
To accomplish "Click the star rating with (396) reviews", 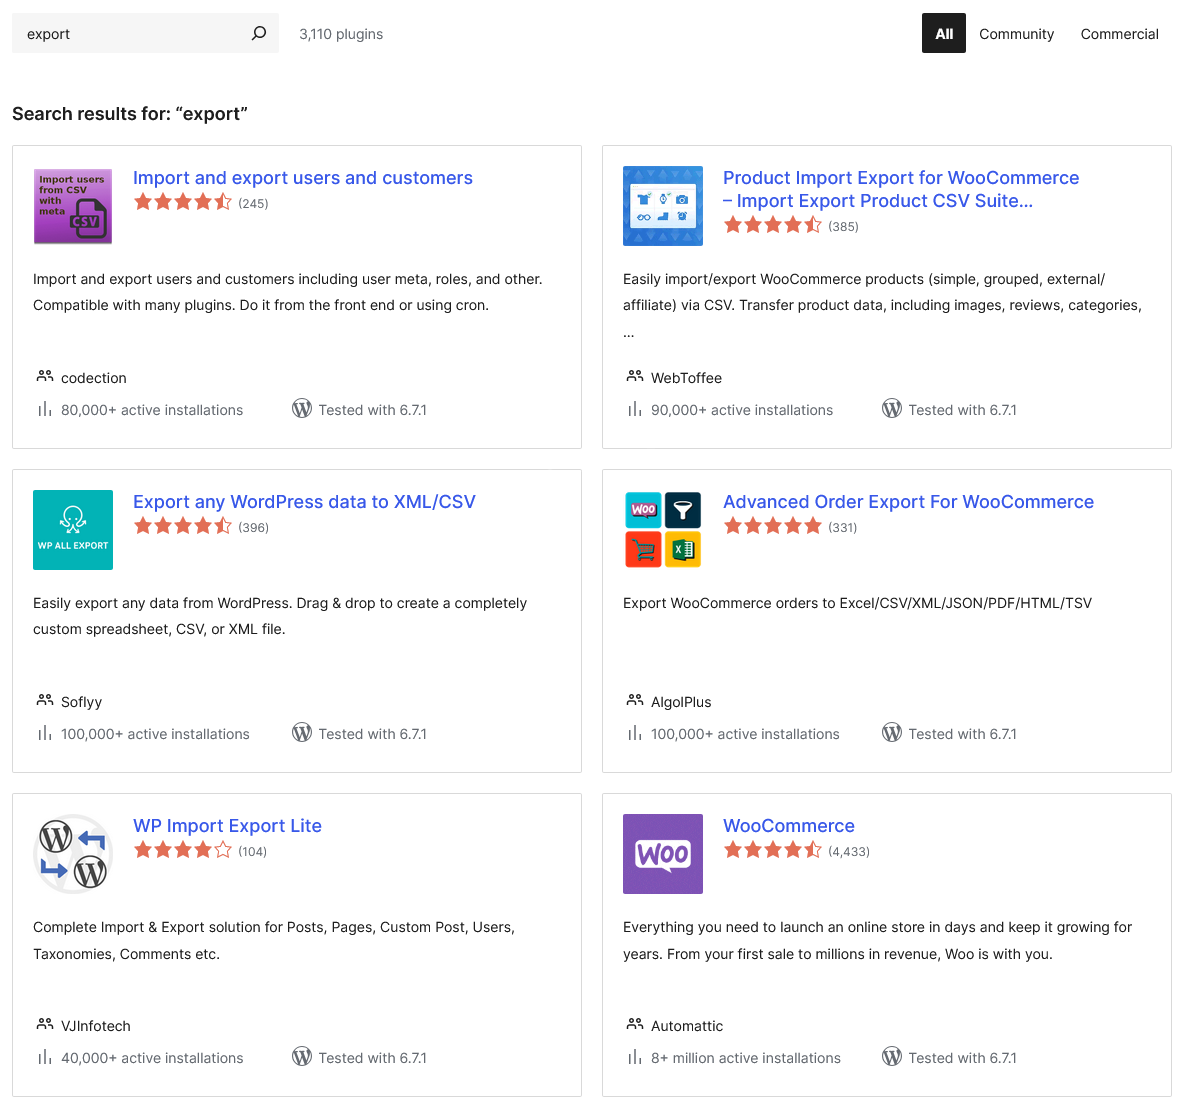I will (183, 526).
